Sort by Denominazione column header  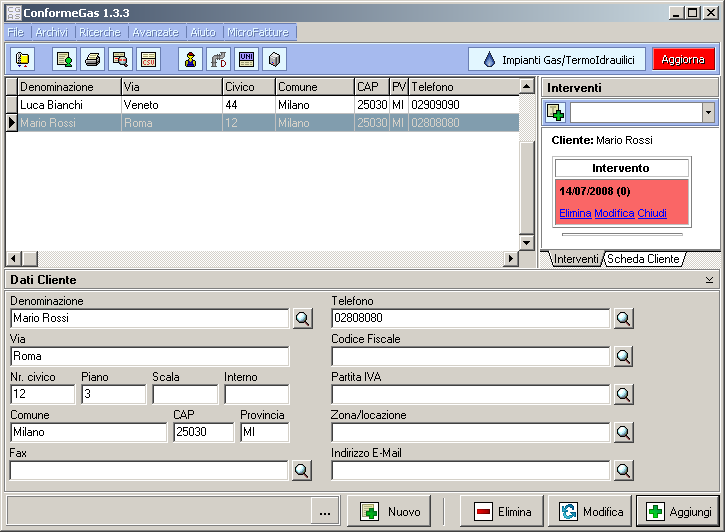pyautogui.click(x=69, y=87)
